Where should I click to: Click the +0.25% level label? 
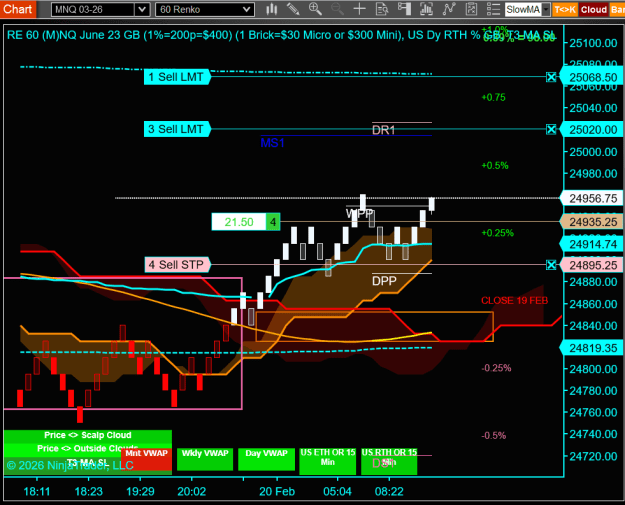pyautogui.click(x=497, y=233)
